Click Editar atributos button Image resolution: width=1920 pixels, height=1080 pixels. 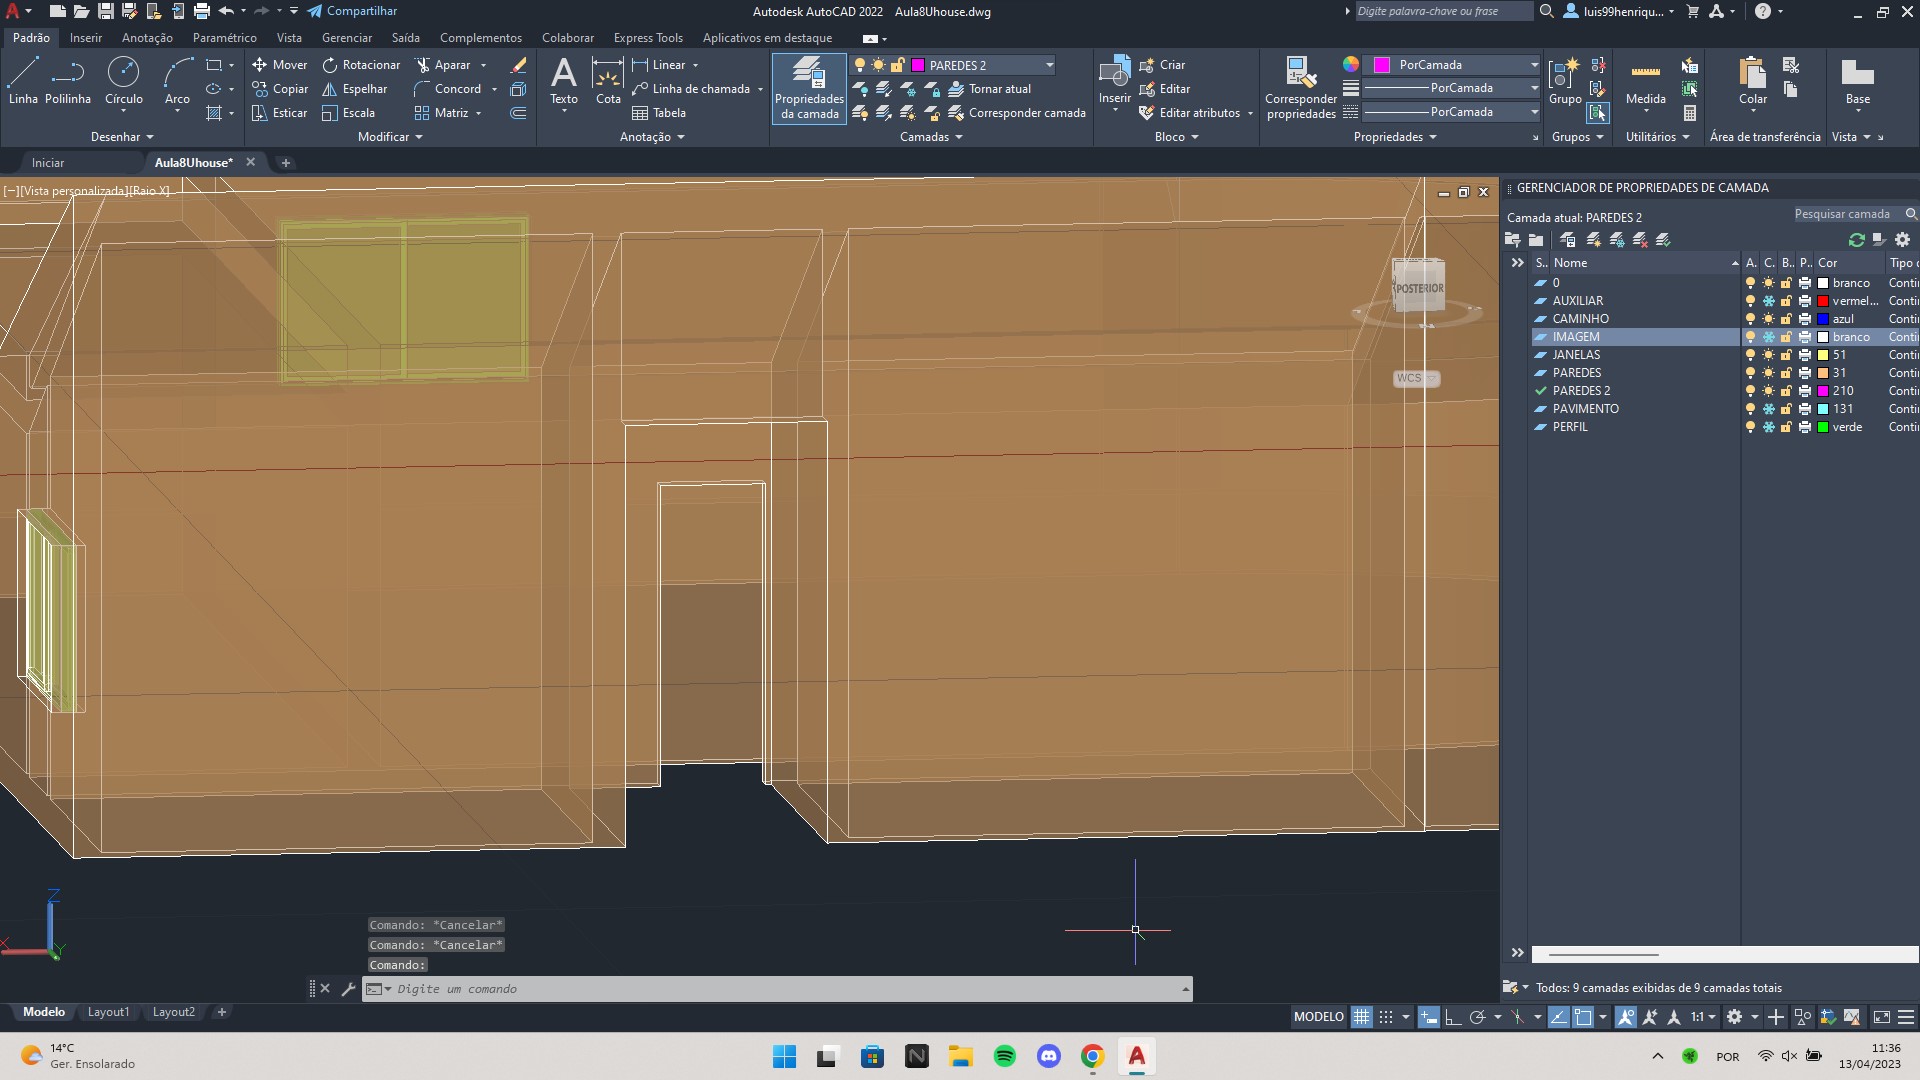1190,113
